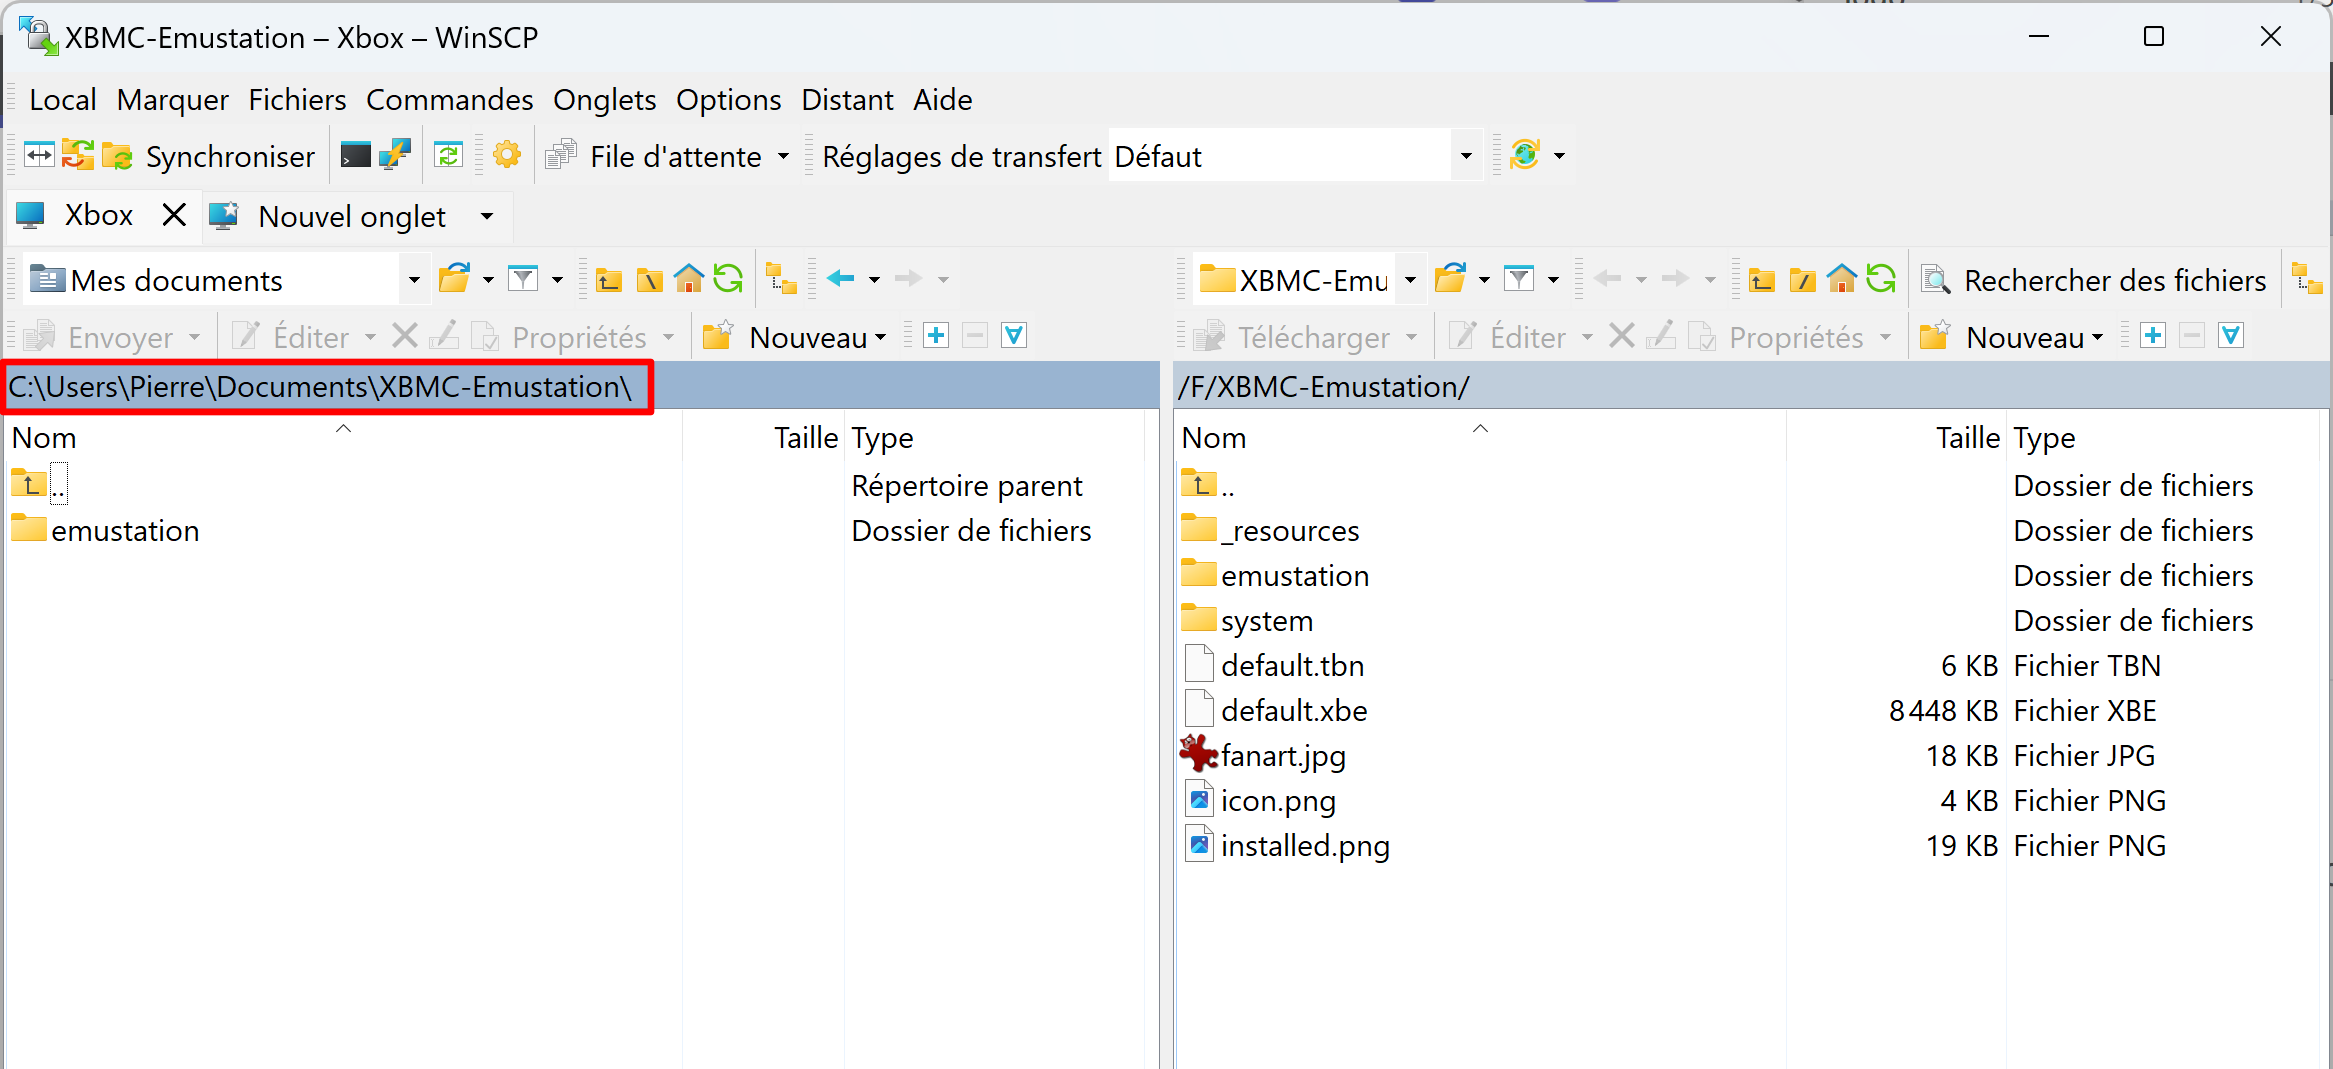The height and width of the screenshot is (1069, 2333).
Task: Click the filter funnel icon in remote panel
Action: tap(1519, 279)
